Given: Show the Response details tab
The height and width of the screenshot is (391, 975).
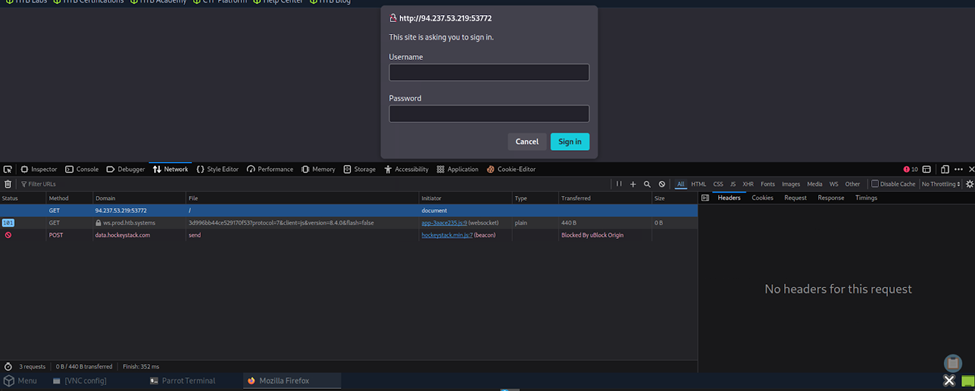Looking at the screenshot, I should tap(831, 198).
